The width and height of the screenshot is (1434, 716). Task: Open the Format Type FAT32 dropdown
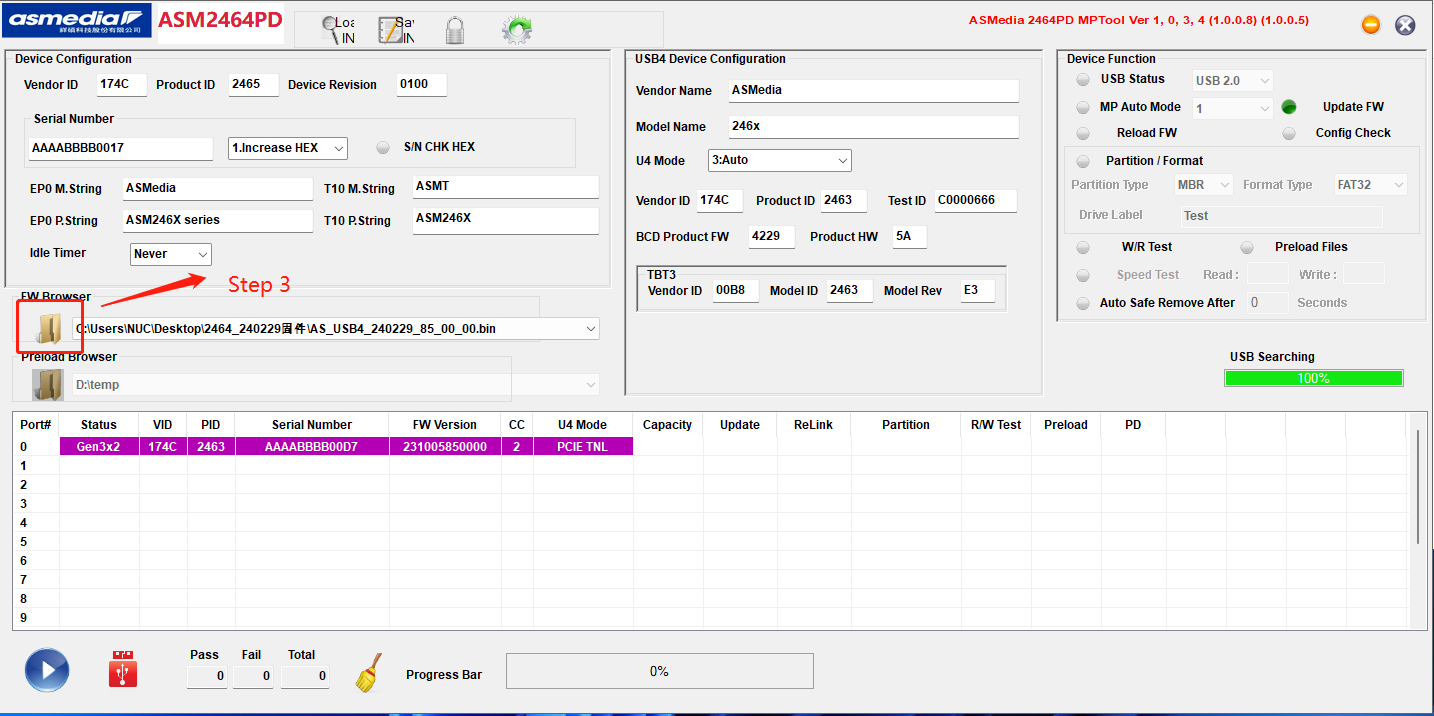point(1371,185)
